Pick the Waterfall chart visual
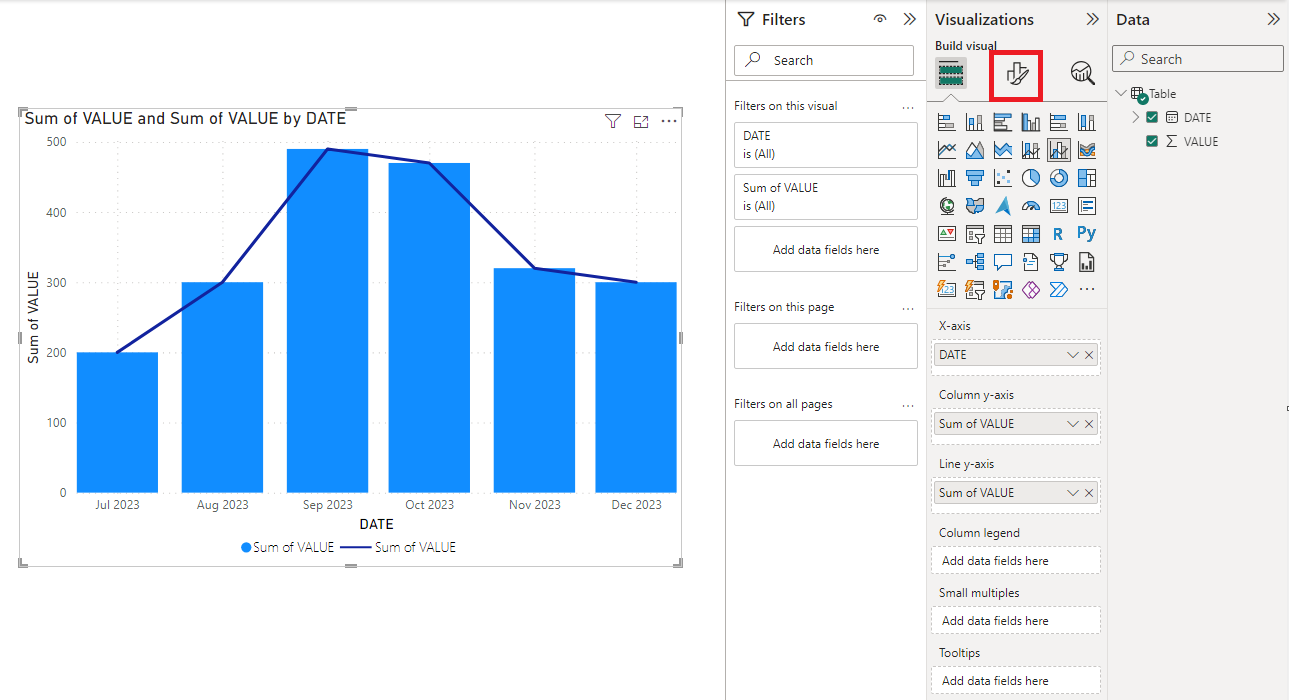 947,179
